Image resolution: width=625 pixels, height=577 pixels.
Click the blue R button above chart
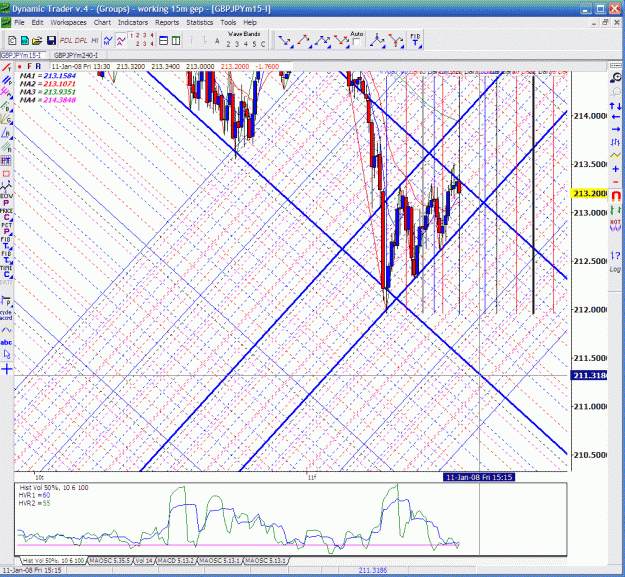click(x=38, y=66)
